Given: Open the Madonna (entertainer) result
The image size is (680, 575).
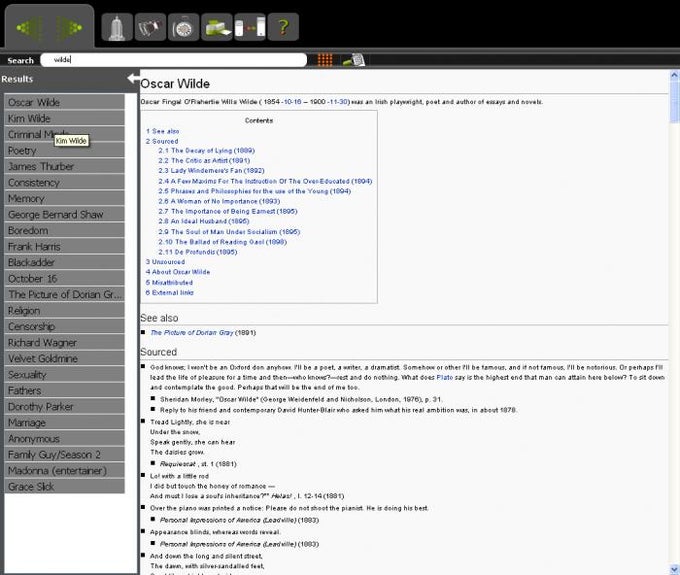Looking at the screenshot, I should (x=64, y=471).
